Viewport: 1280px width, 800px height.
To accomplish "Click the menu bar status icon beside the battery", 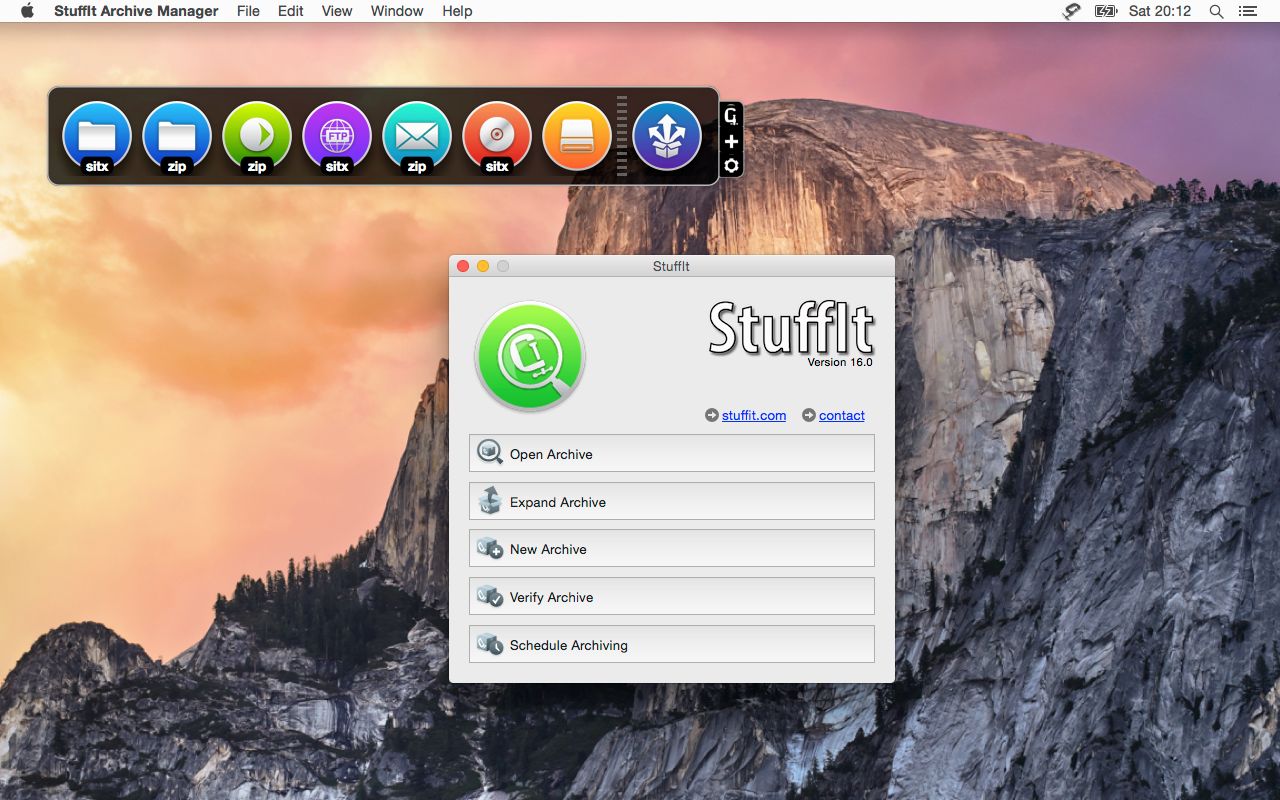I will click(1072, 11).
